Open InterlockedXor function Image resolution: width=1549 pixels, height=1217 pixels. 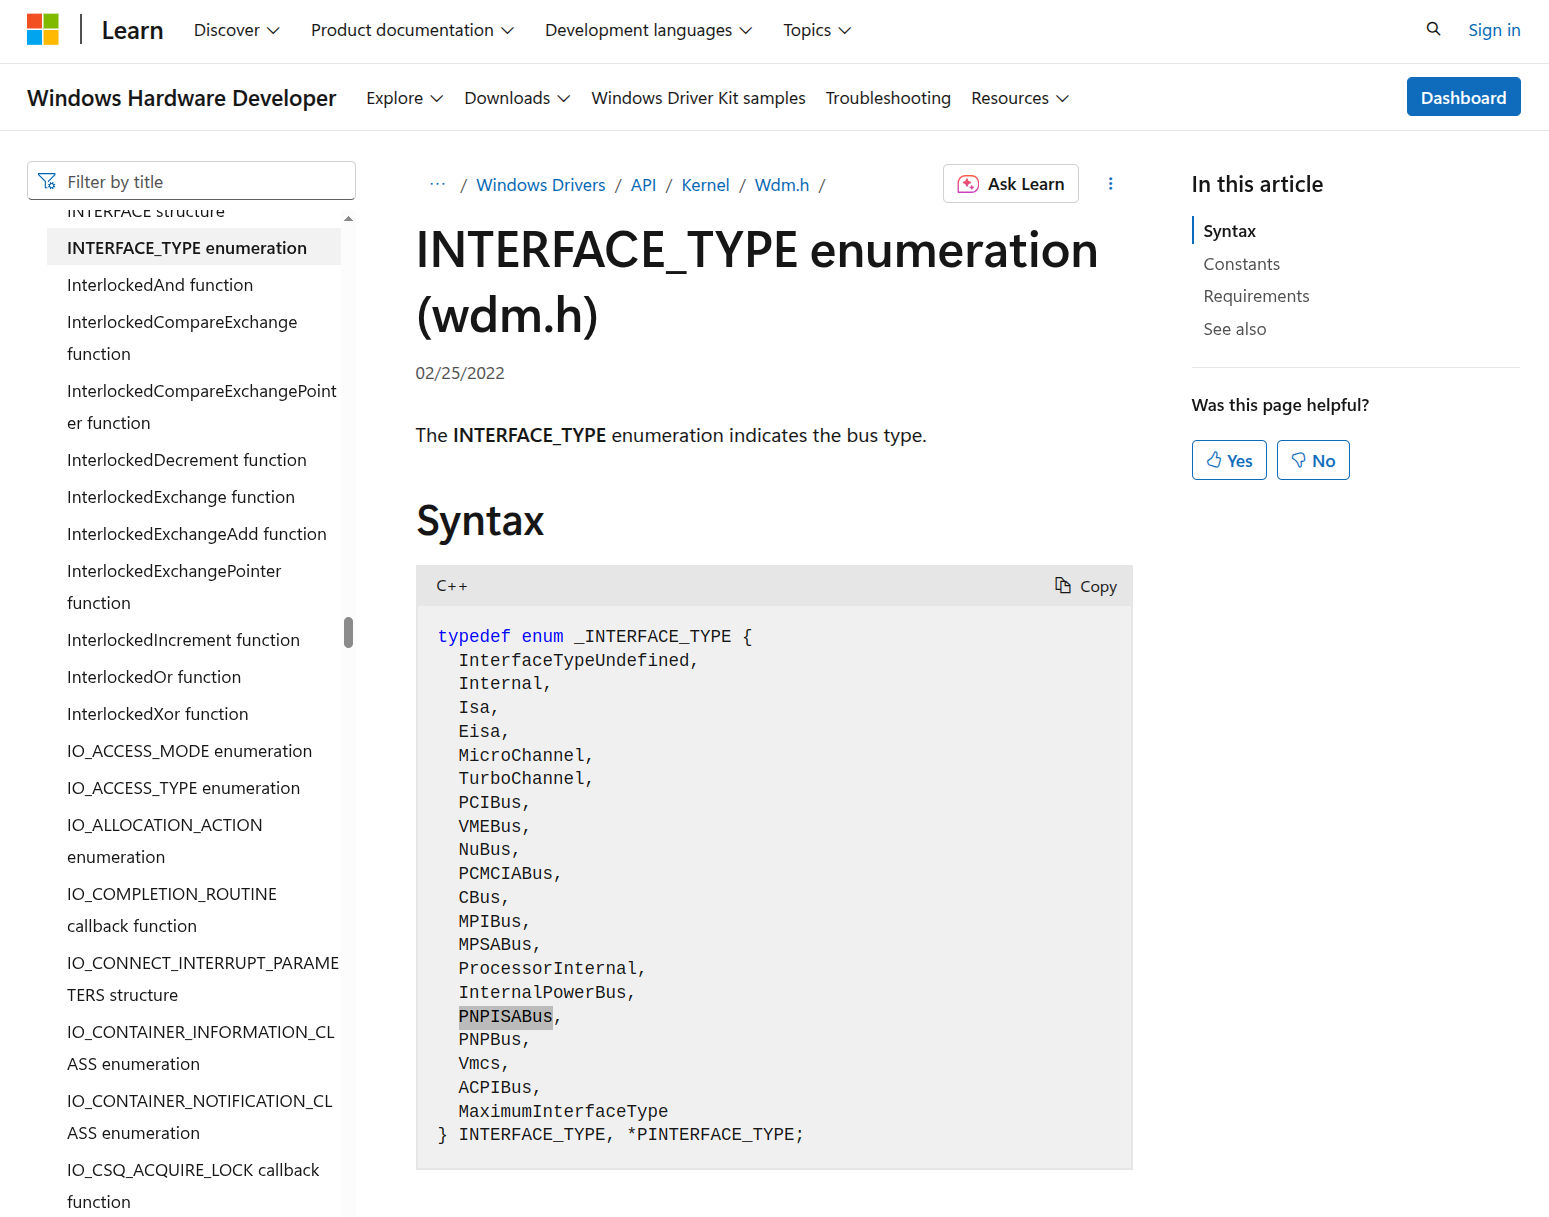(x=158, y=714)
